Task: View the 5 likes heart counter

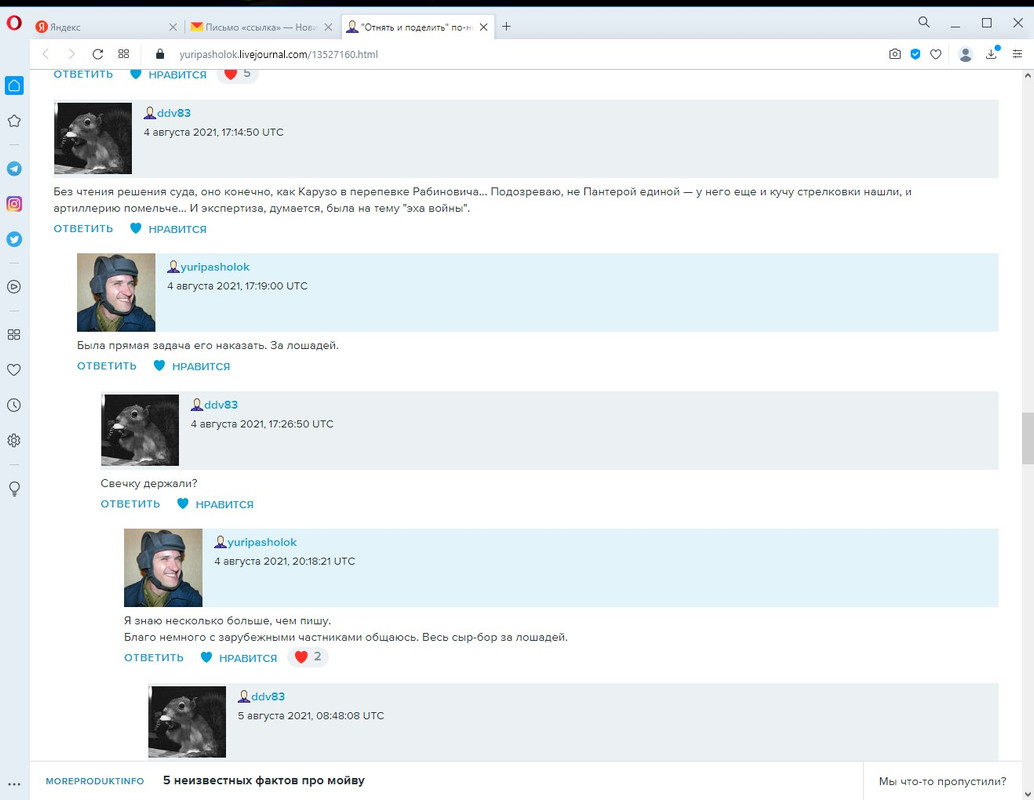Action: [237, 74]
